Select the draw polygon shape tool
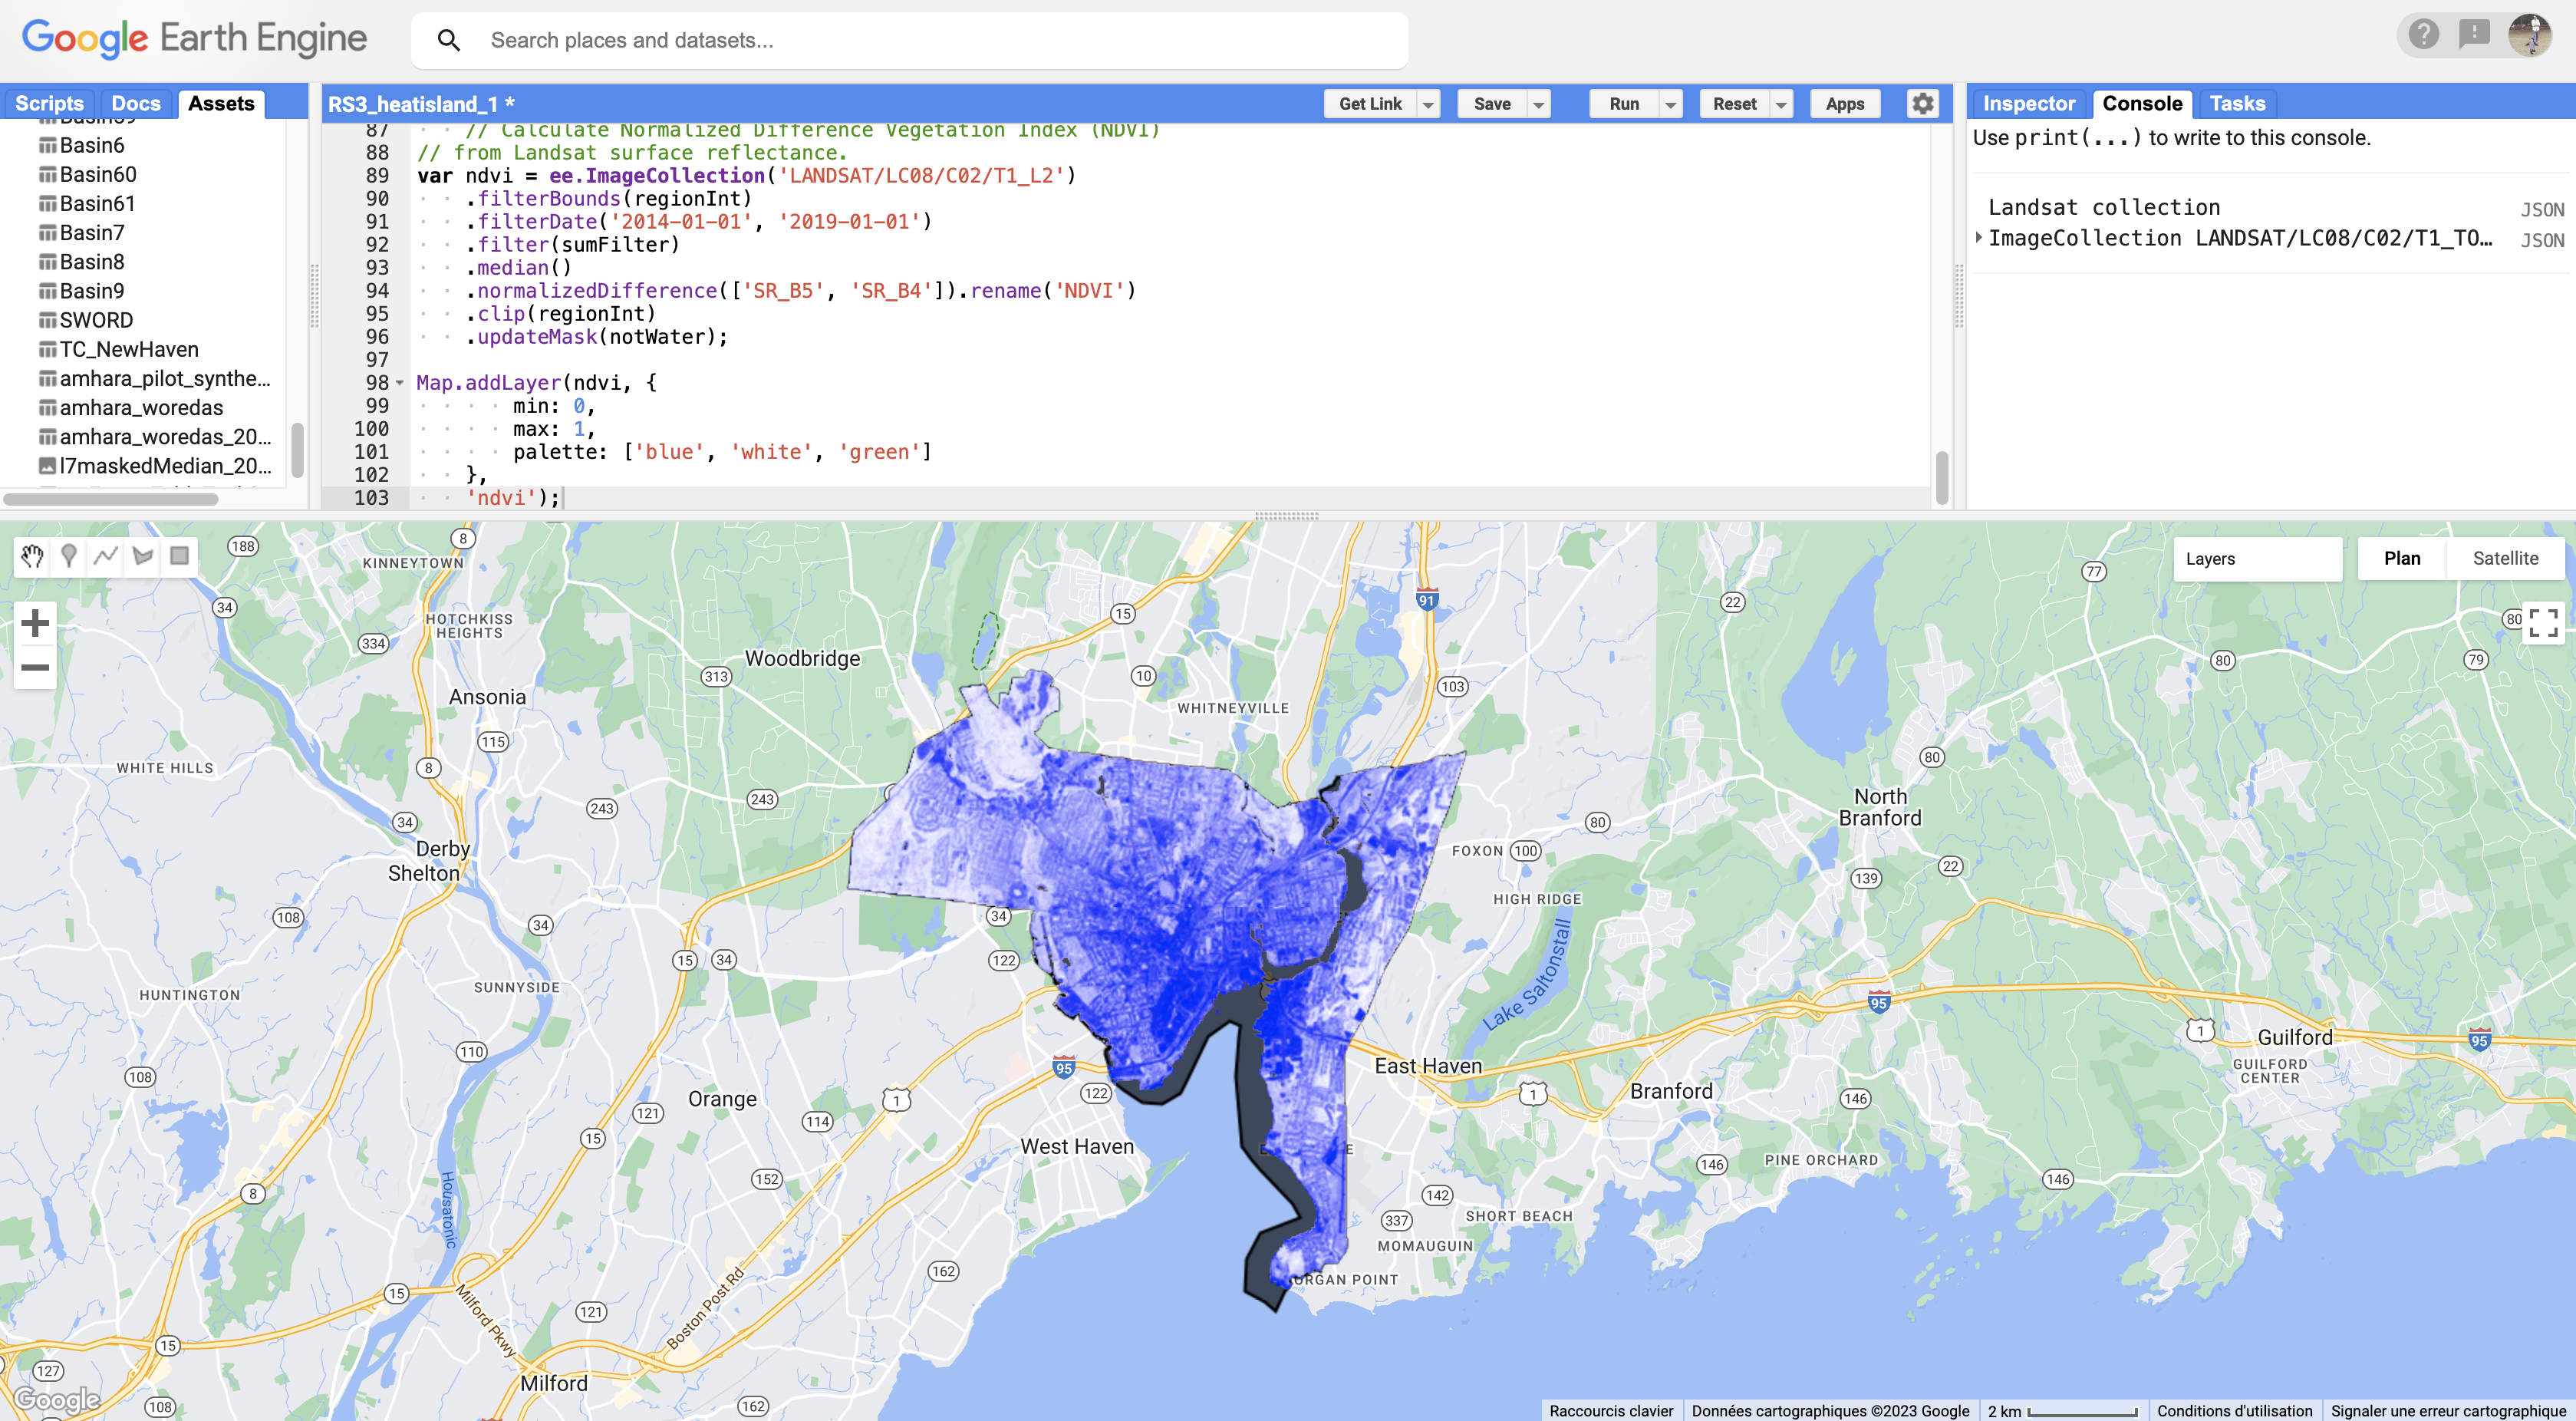Screen dimensions: 2576x1421 coord(143,556)
